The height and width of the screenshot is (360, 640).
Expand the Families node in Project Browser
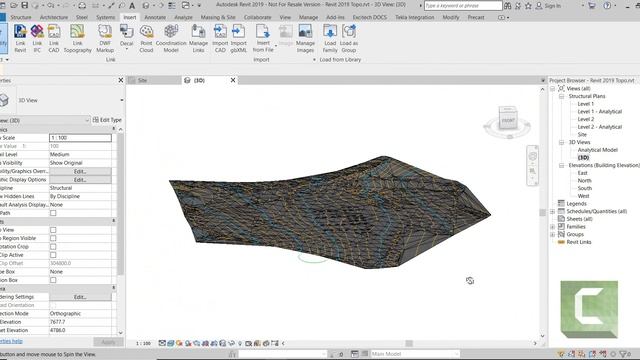553,227
